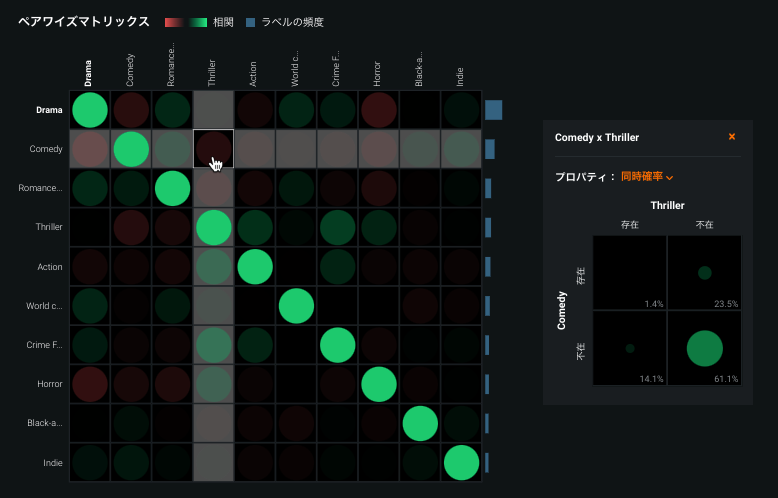Image resolution: width=778 pixels, height=498 pixels.
Task: Click the Comedy label frequency bar
Action: coord(490,149)
